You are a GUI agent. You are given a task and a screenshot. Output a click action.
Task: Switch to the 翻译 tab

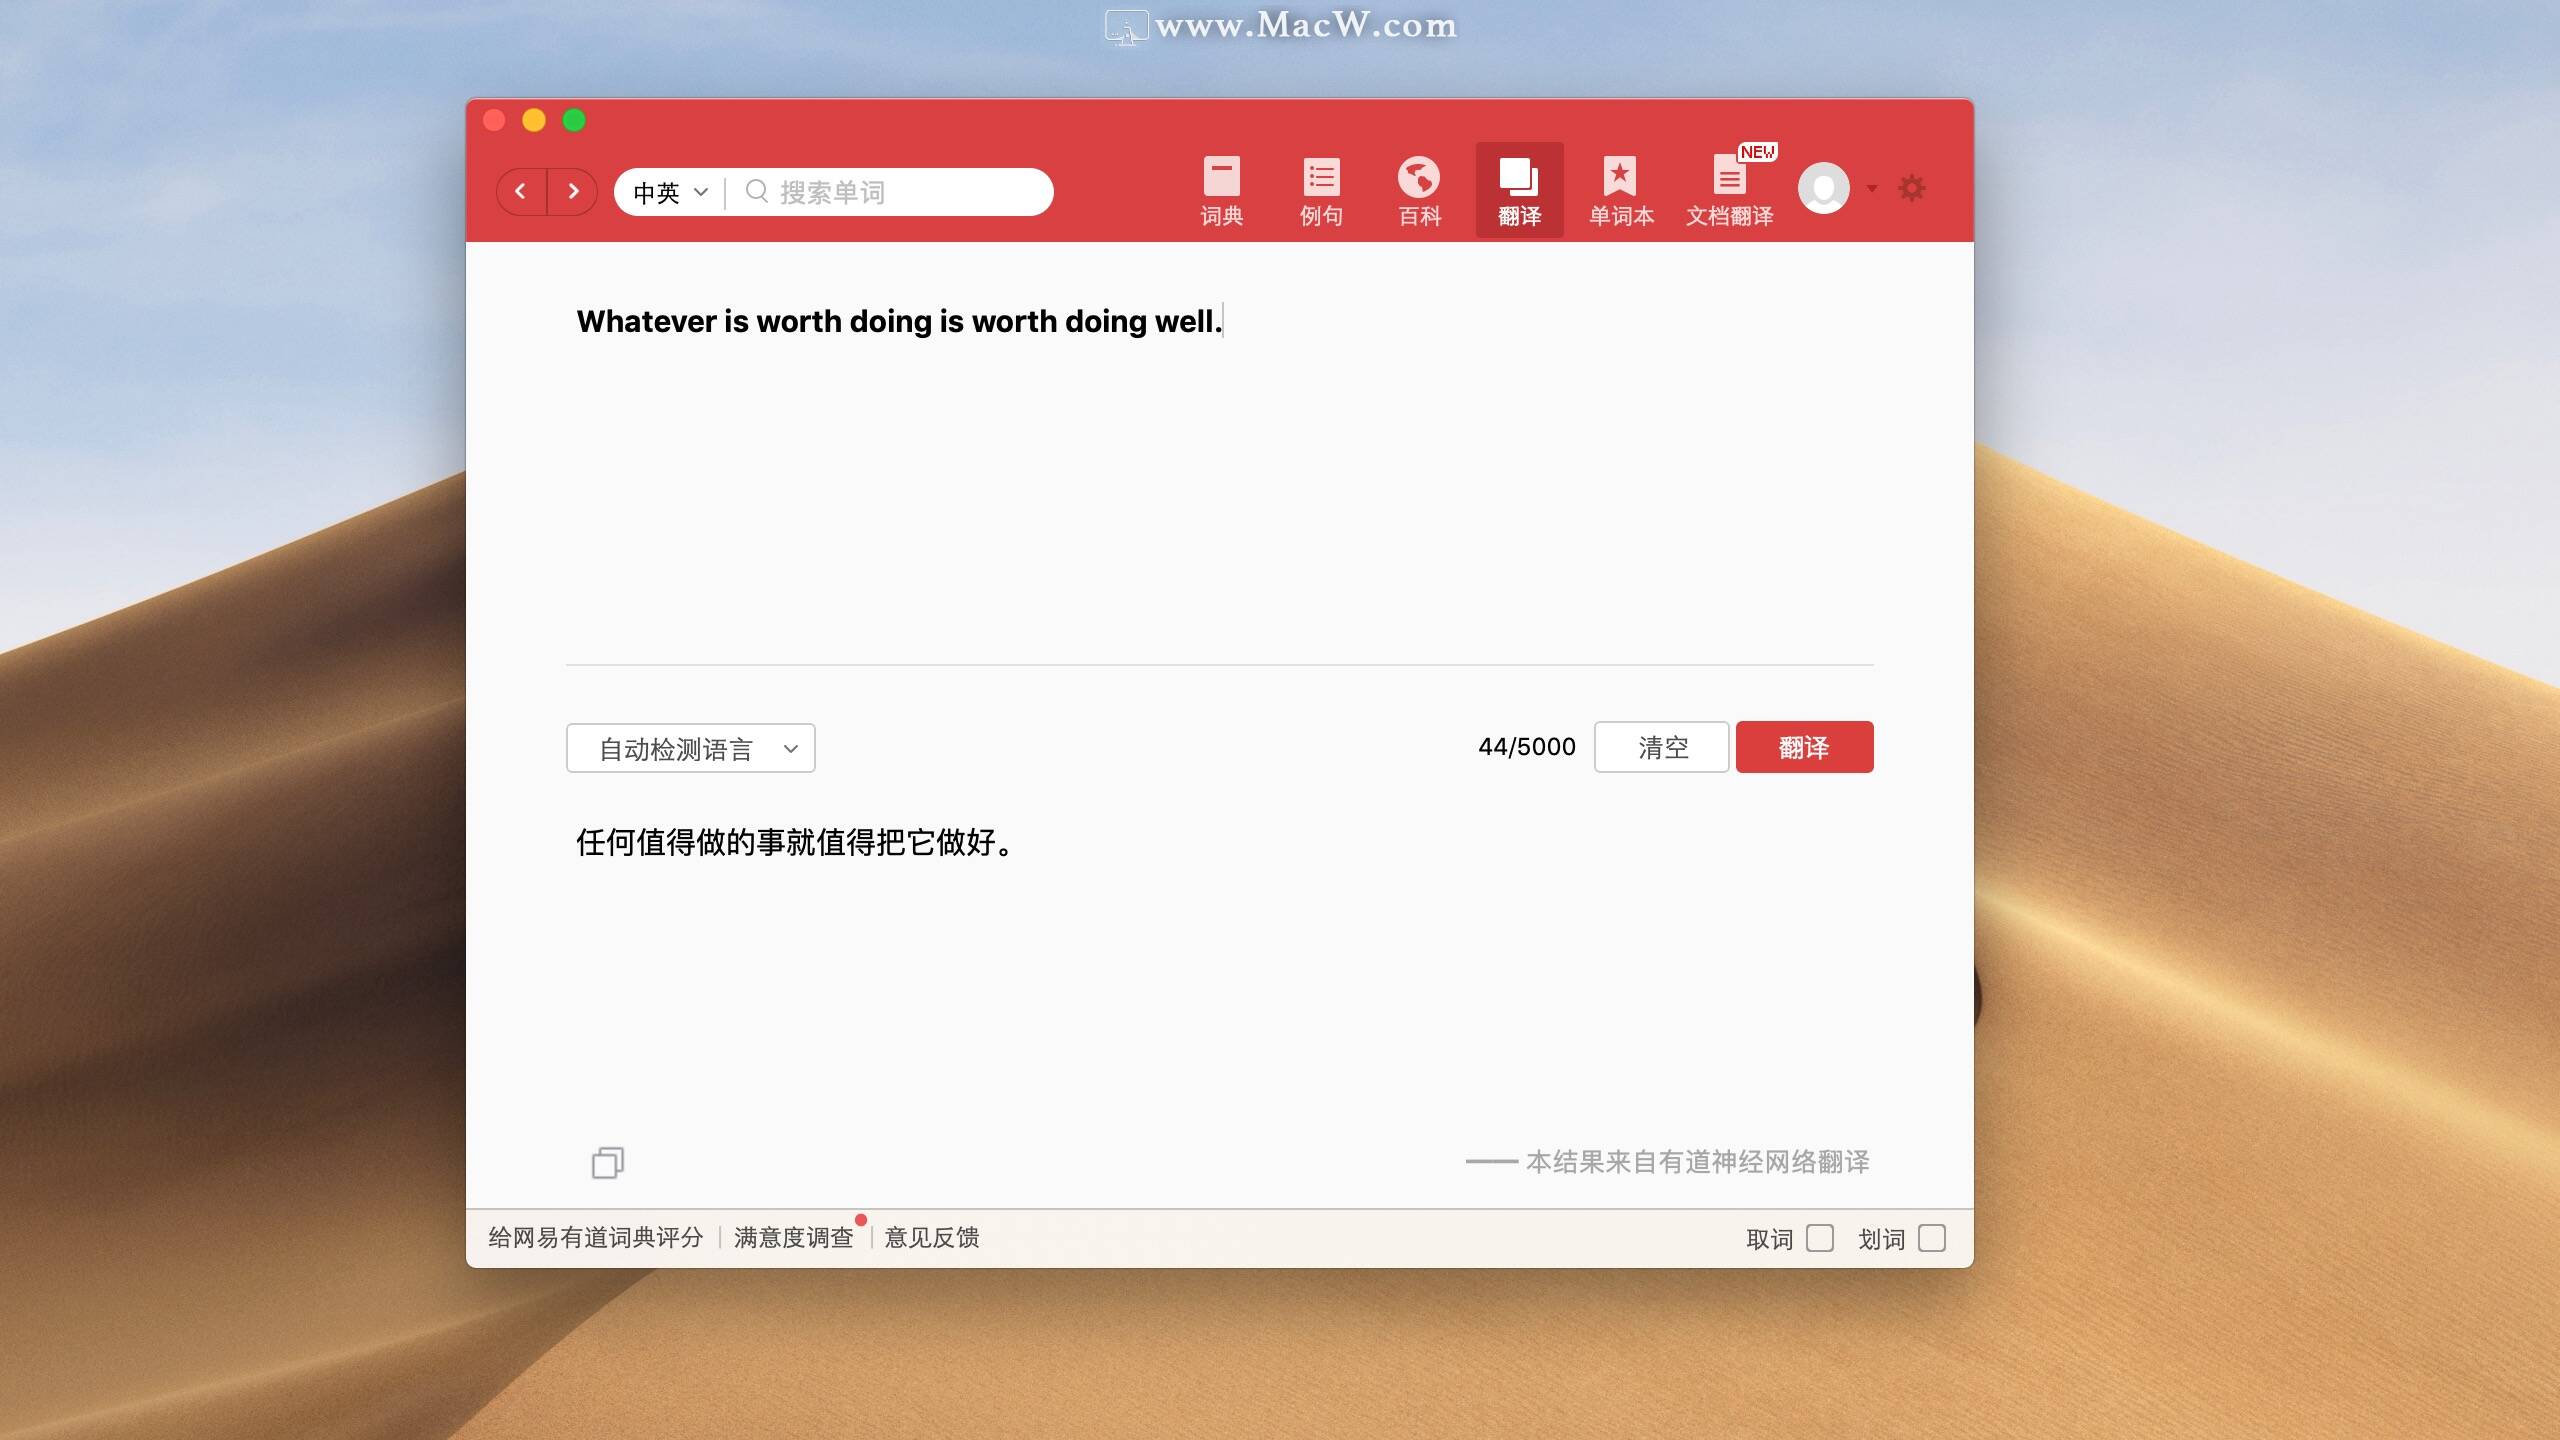[x=1519, y=190]
